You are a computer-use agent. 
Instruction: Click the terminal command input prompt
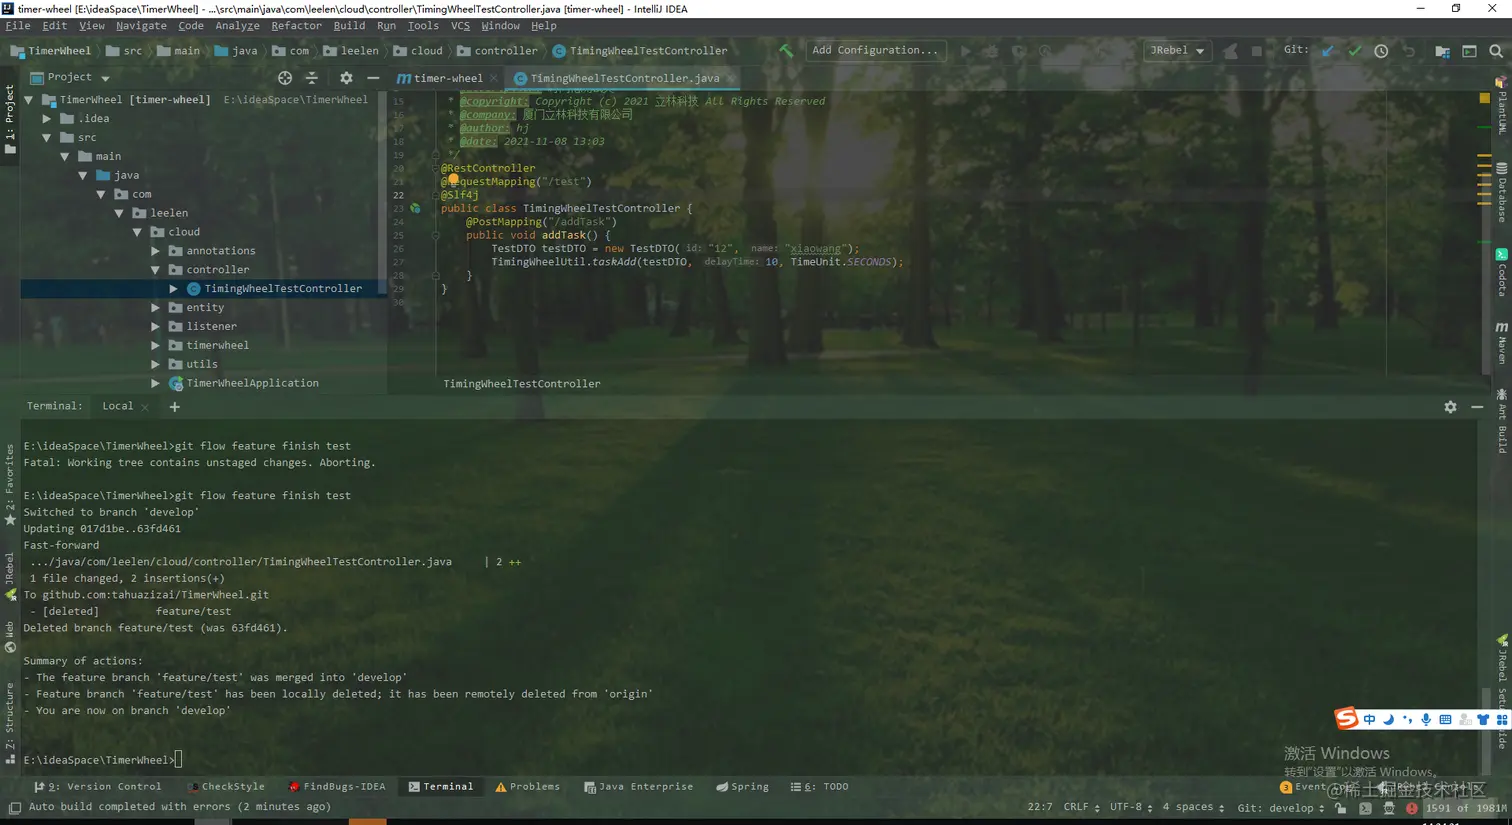(178, 760)
